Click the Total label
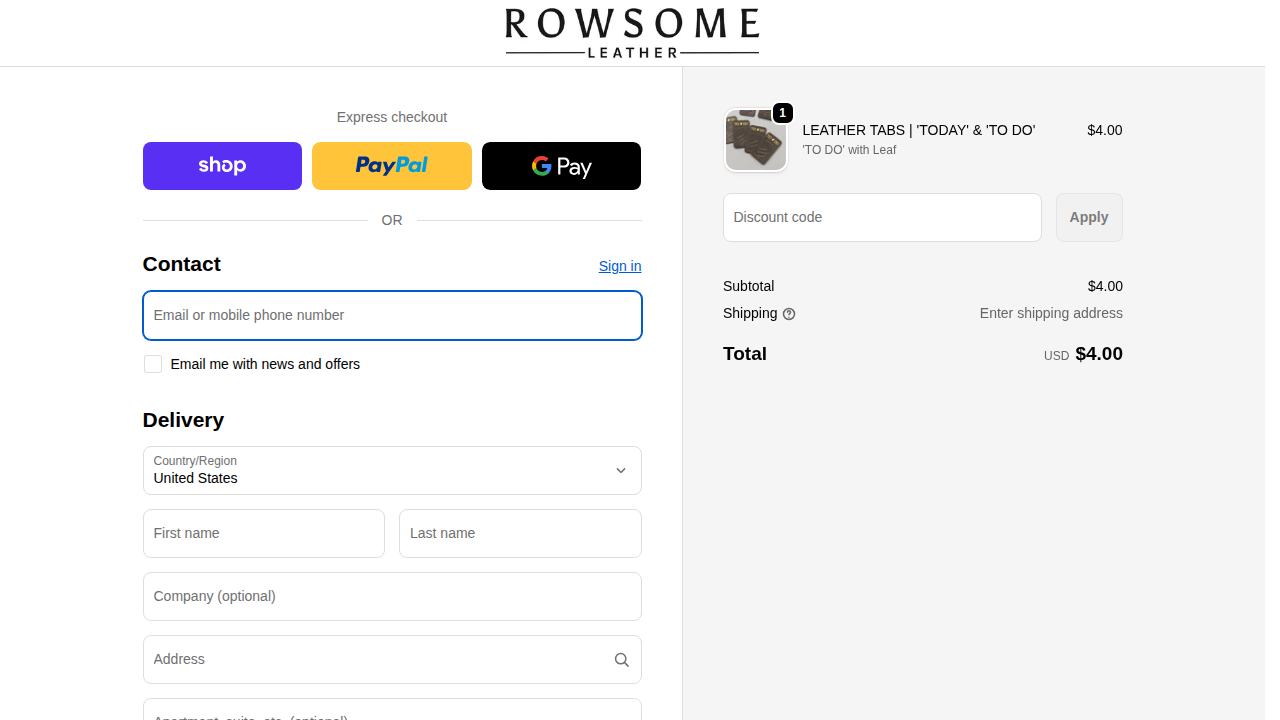 point(745,354)
